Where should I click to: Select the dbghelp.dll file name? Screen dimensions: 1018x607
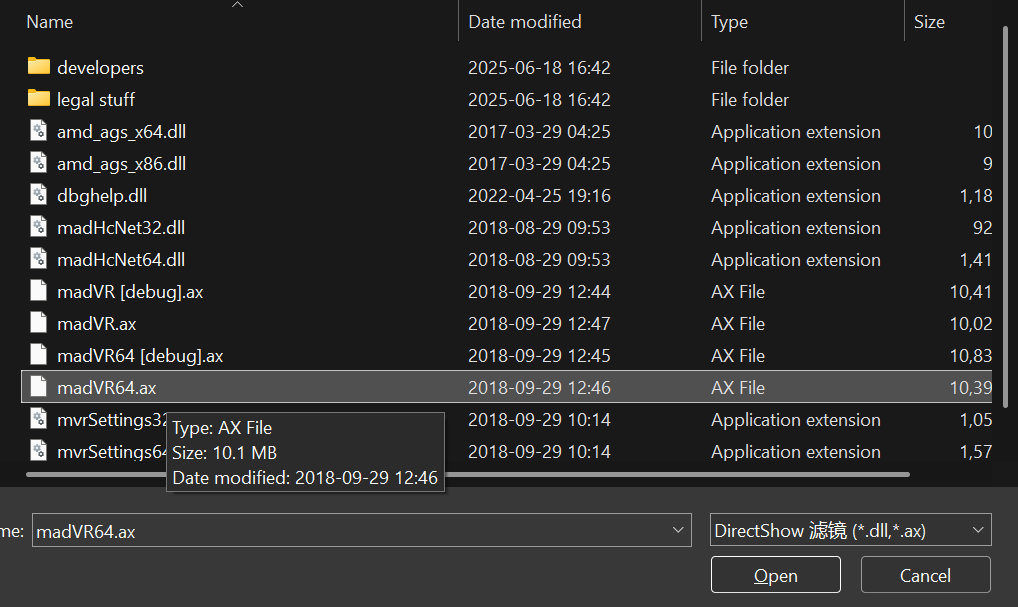[102, 195]
